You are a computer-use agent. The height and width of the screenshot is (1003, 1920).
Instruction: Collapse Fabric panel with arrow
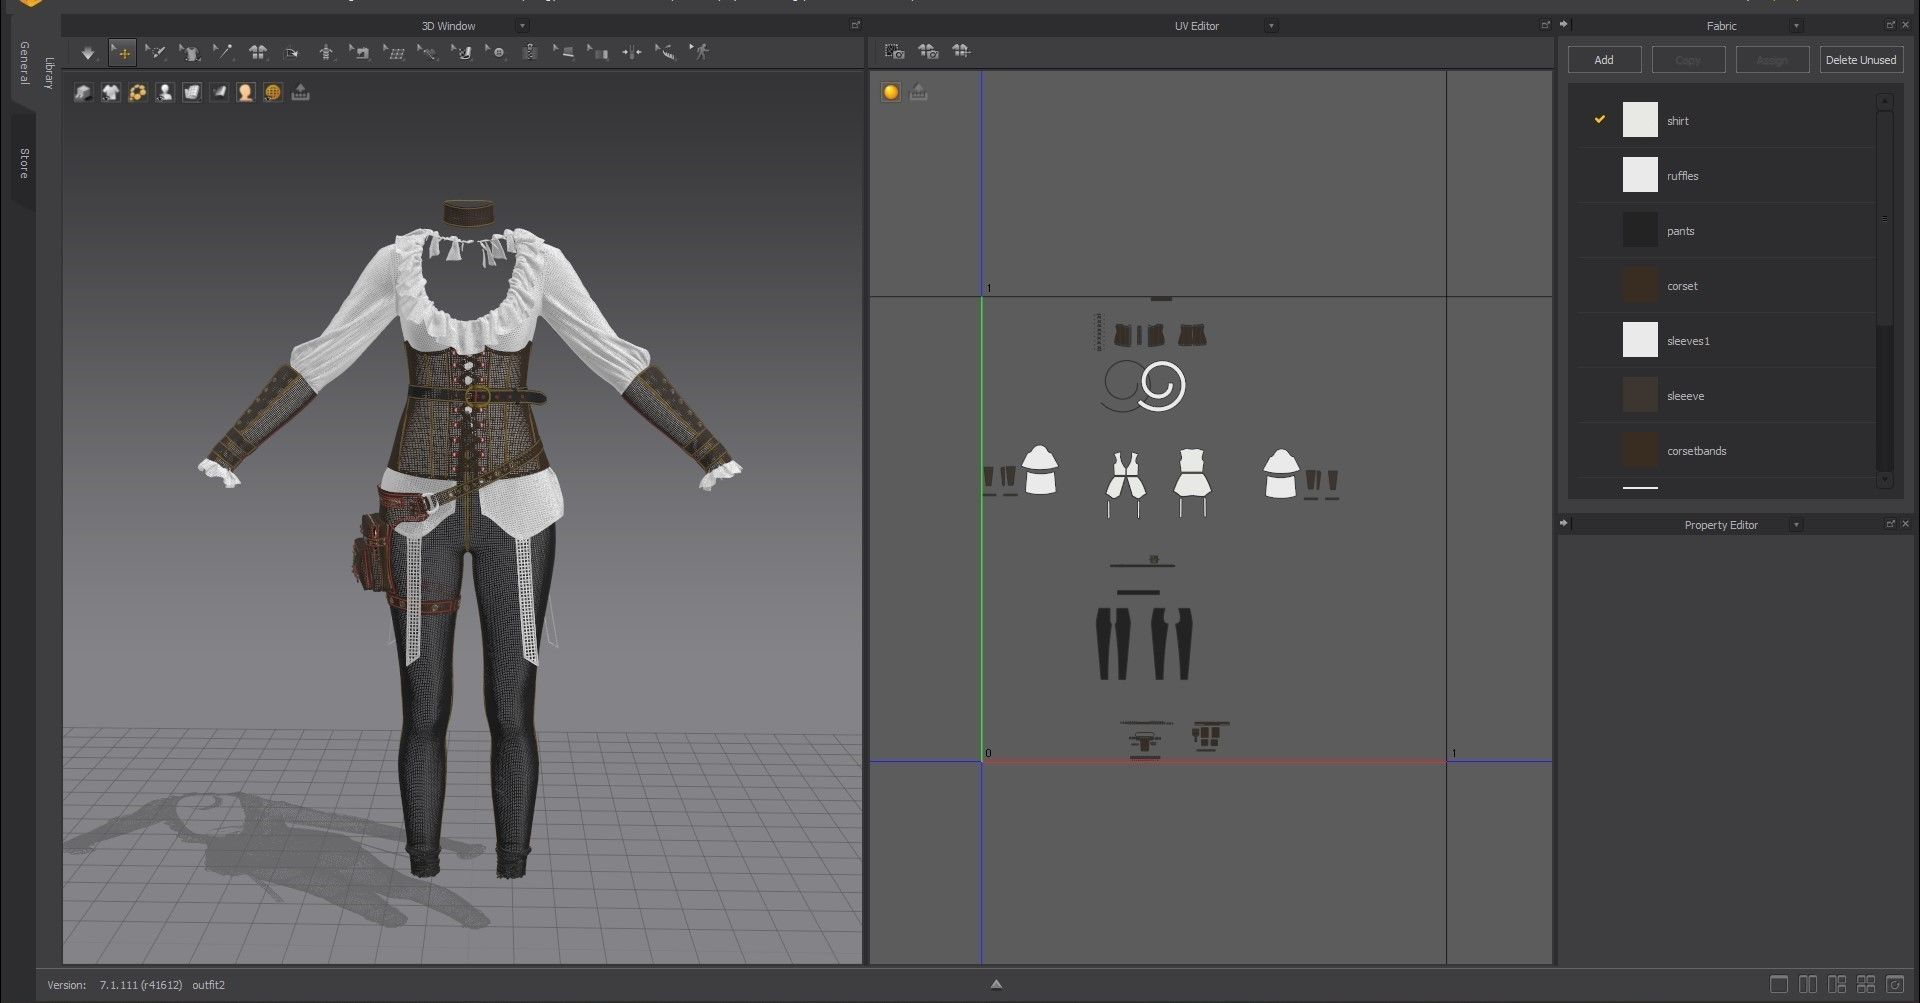(x=1564, y=24)
